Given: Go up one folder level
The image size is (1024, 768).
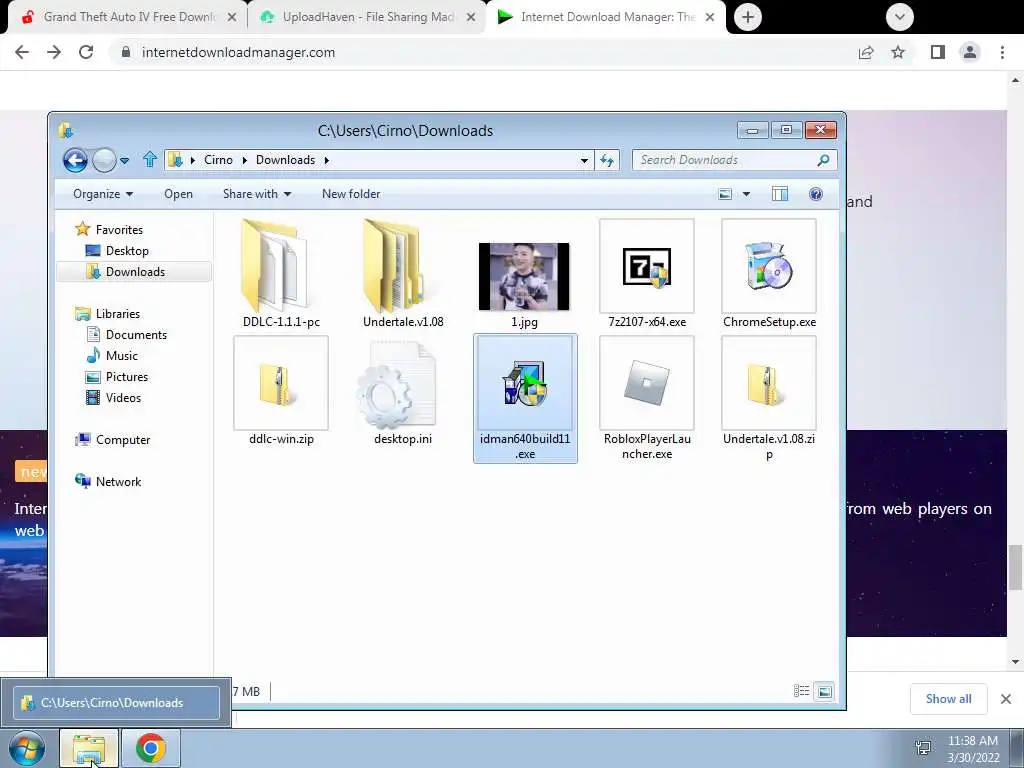Looking at the screenshot, I should pyautogui.click(x=150, y=159).
